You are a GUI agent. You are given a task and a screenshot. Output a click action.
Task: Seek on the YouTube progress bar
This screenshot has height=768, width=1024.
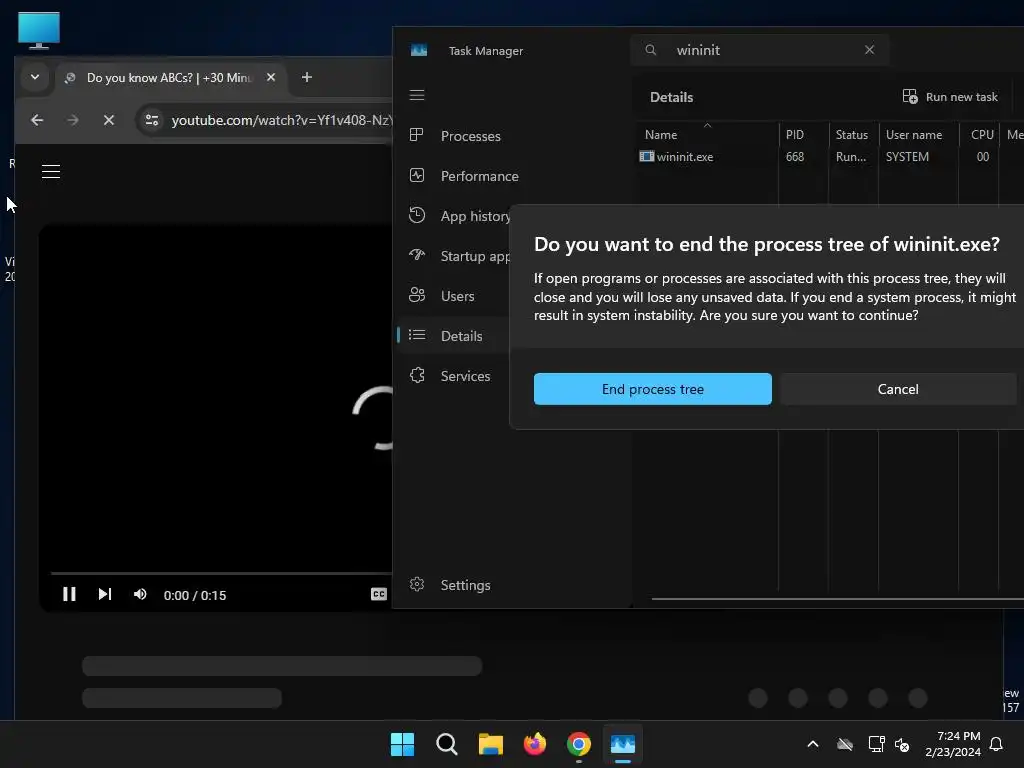pos(221,573)
